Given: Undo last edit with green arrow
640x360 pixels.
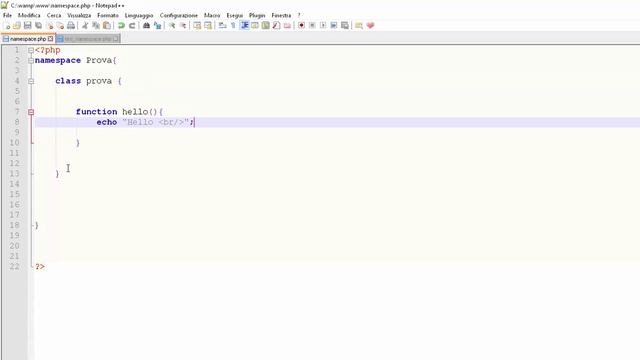Looking at the screenshot, I should point(121,25).
